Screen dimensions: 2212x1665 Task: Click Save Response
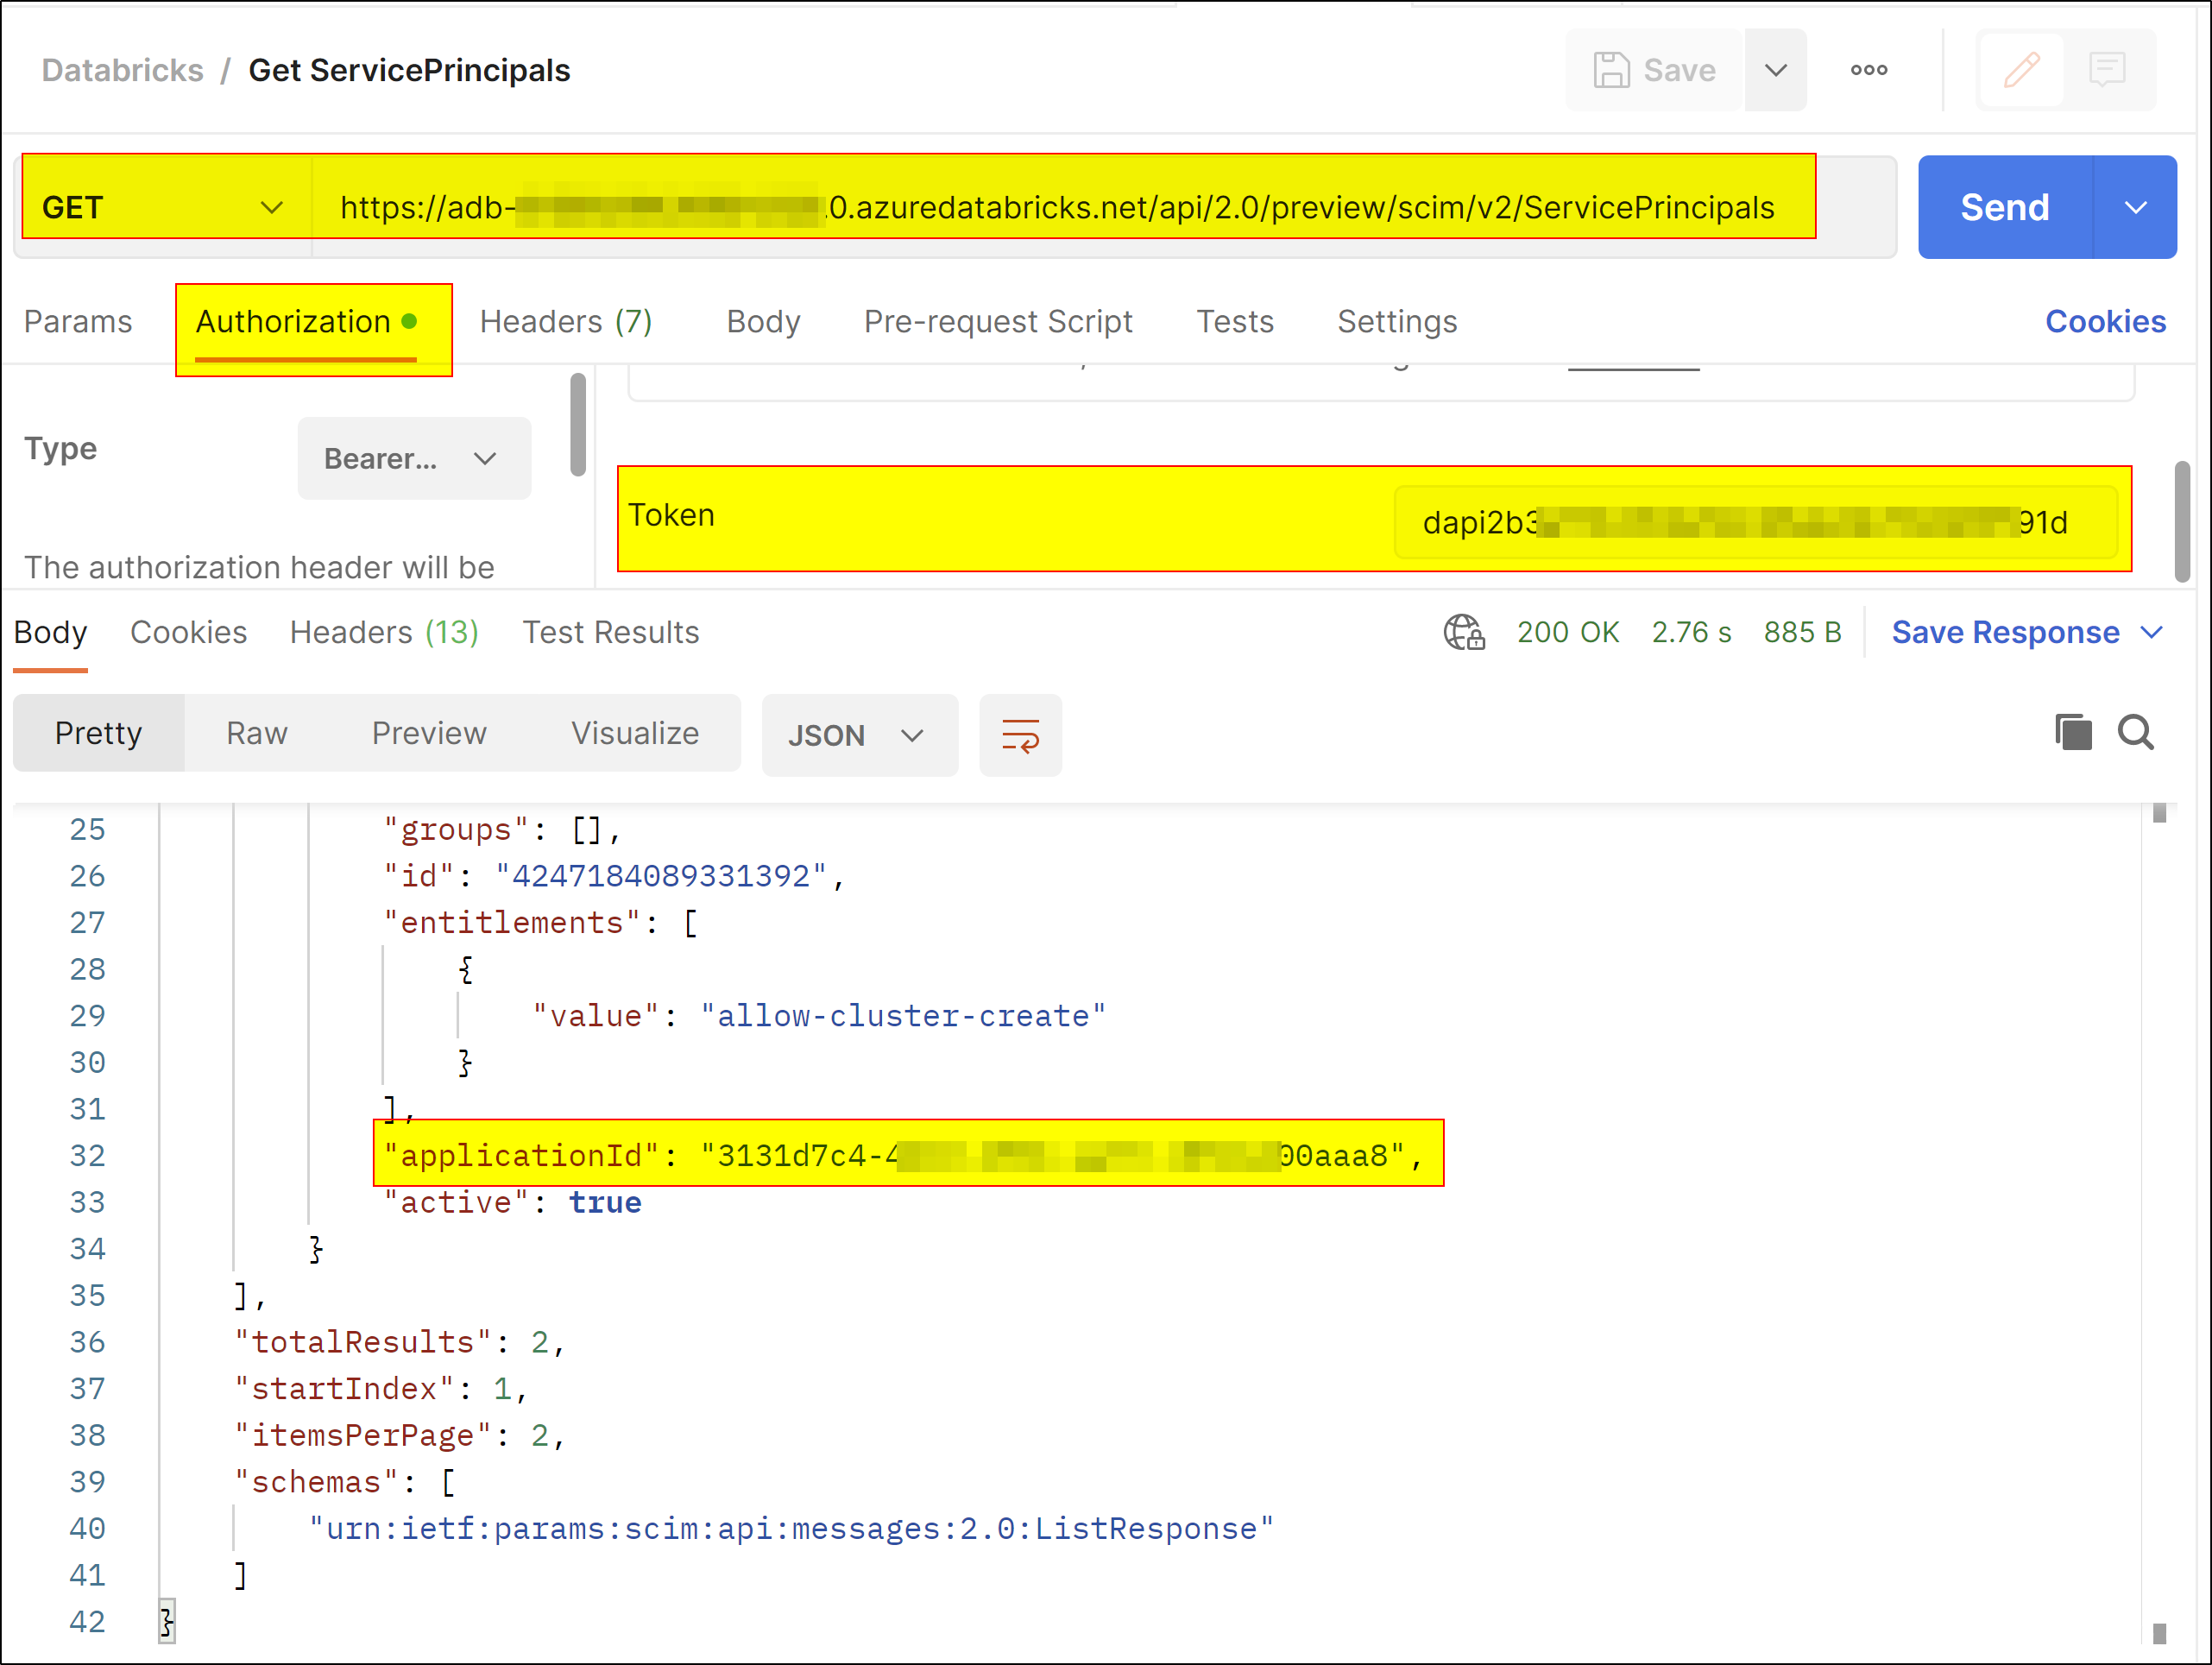coord(2005,633)
